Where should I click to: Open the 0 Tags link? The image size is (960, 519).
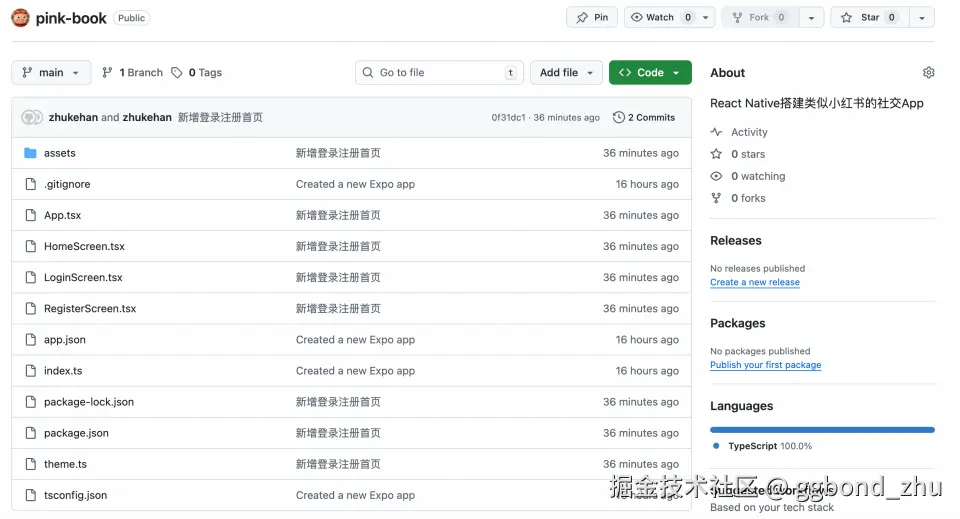197,72
